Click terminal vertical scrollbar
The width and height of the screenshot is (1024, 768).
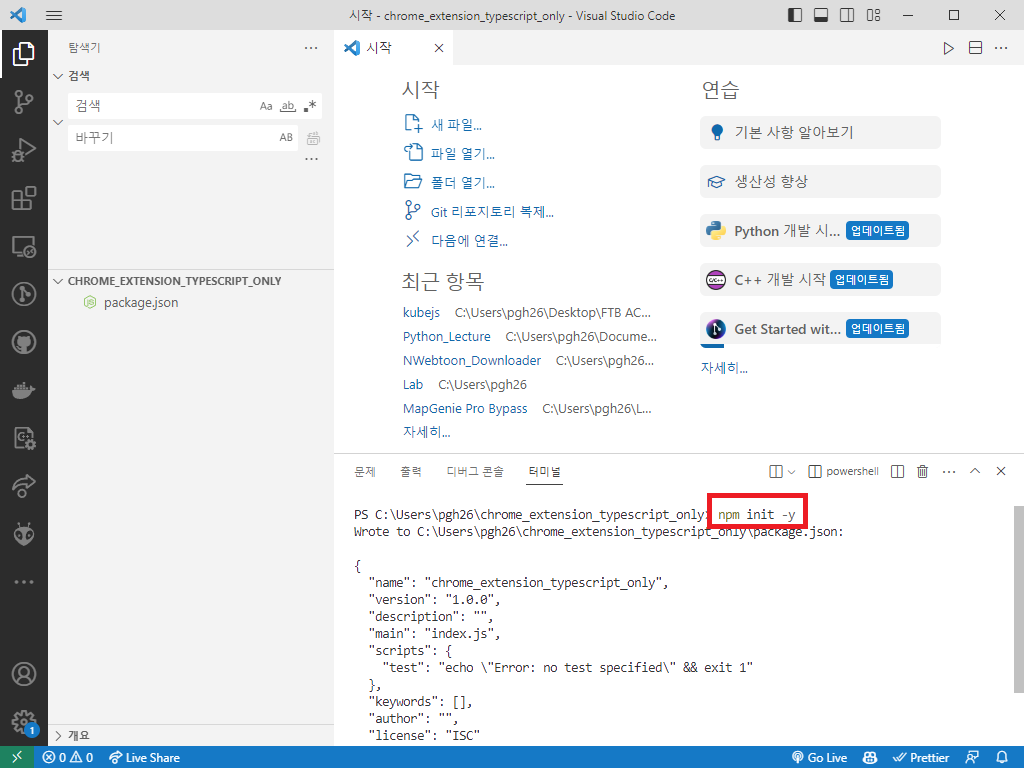[x=1018, y=598]
